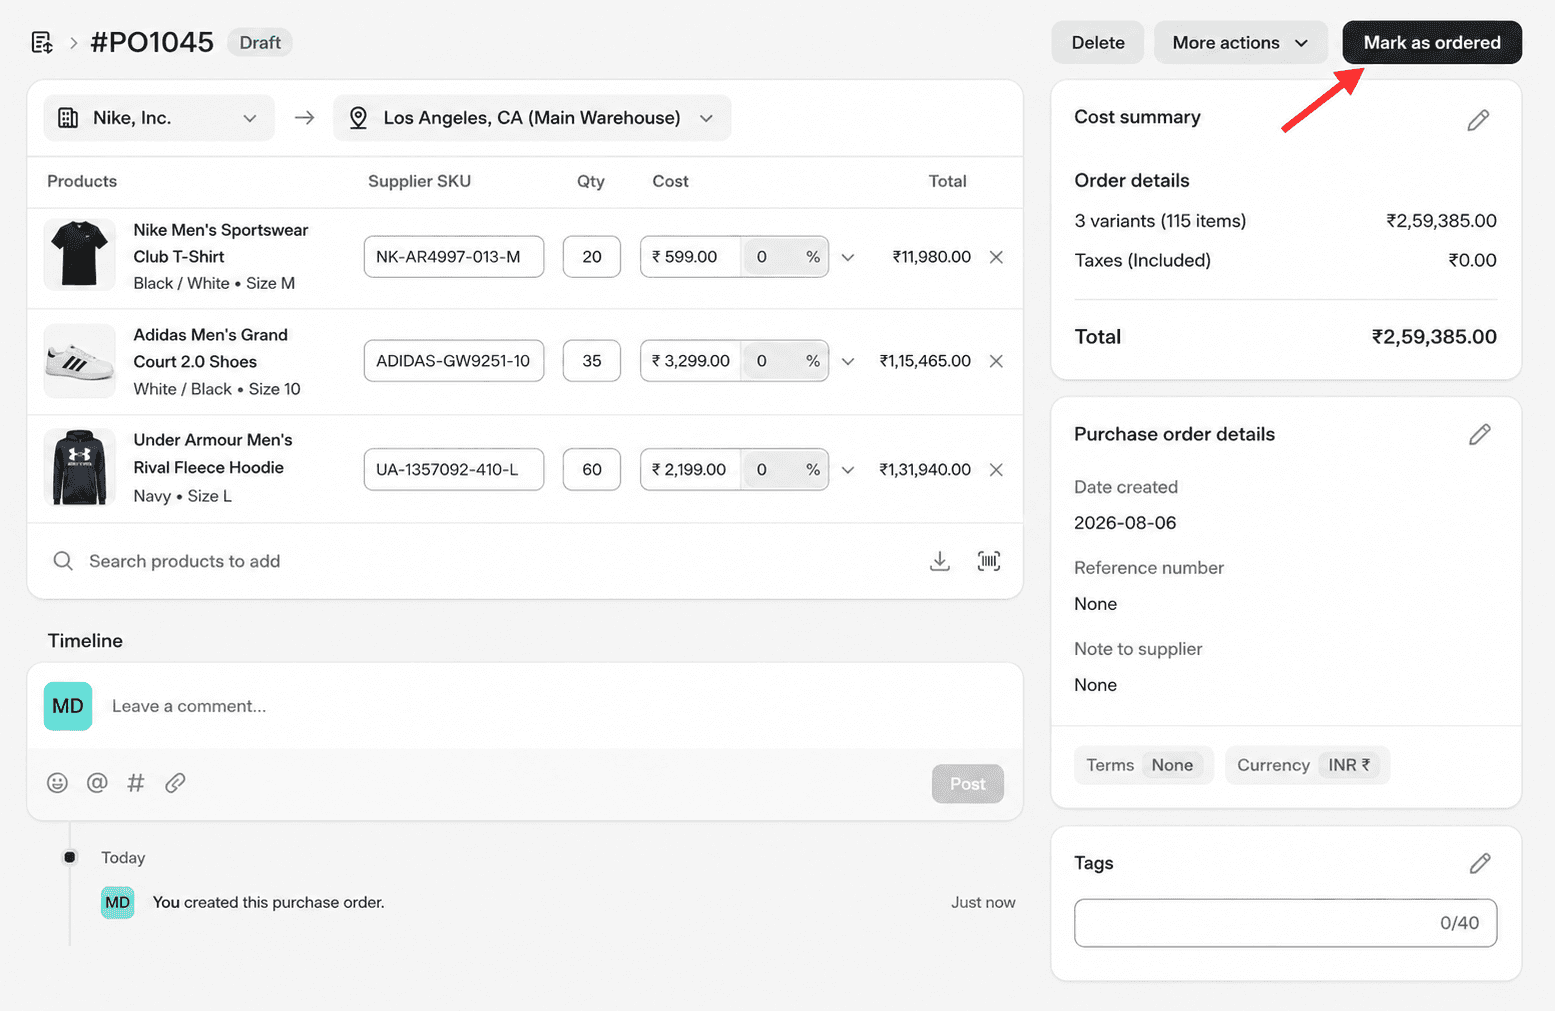Remove the Nike T-Shirt line item
The height and width of the screenshot is (1011, 1555).
(996, 257)
